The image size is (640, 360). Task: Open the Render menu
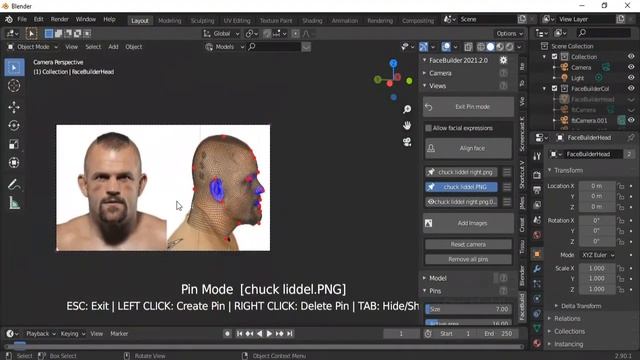[x=60, y=19]
